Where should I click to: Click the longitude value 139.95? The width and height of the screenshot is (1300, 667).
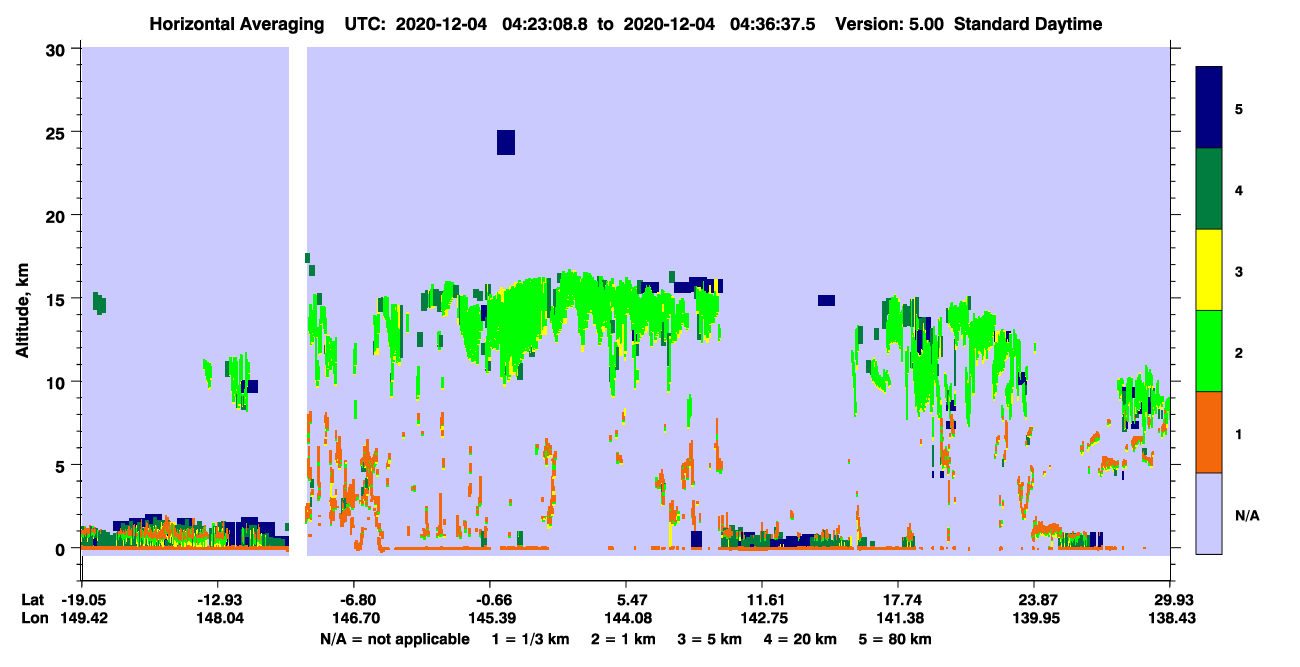click(x=1034, y=618)
